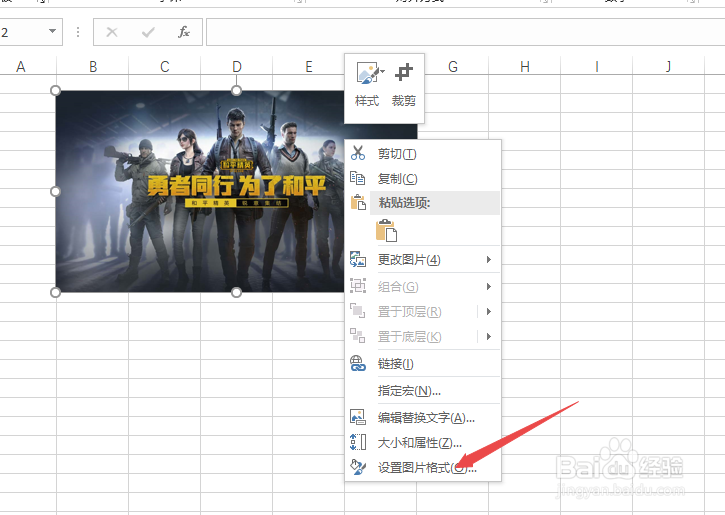Click the group icon beside 组合
The image size is (725, 515).
[358, 286]
